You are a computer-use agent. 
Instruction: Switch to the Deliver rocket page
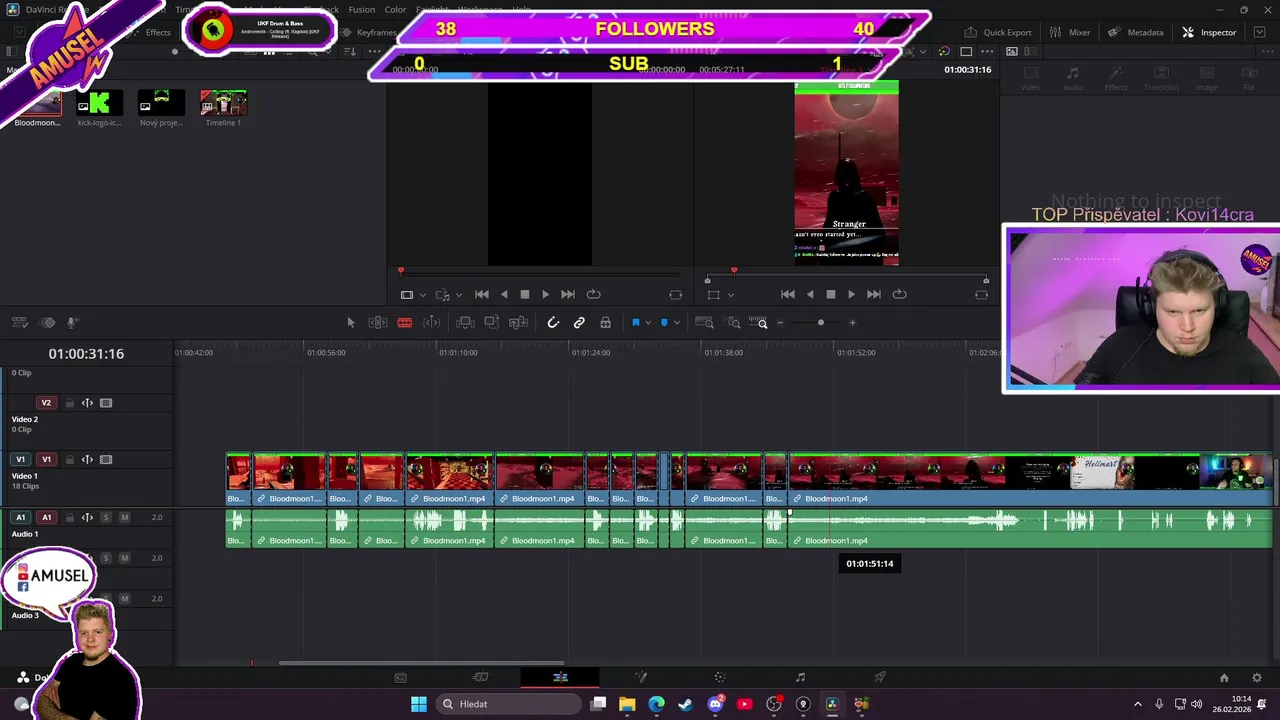tap(880, 677)
